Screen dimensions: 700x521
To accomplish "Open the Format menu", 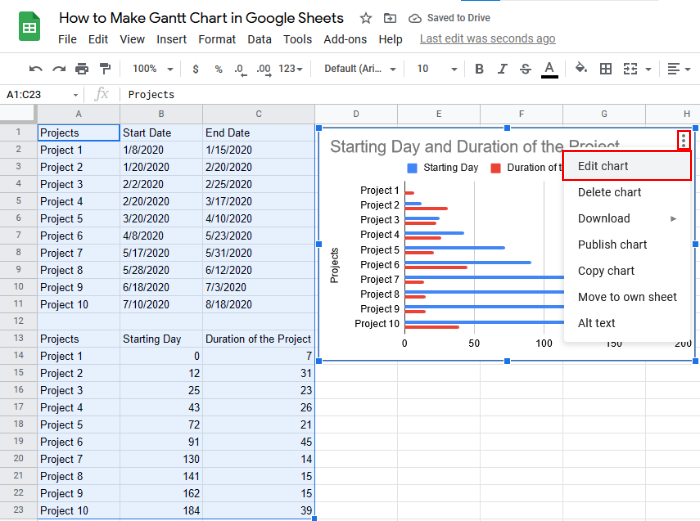I will tap(217, 39).
